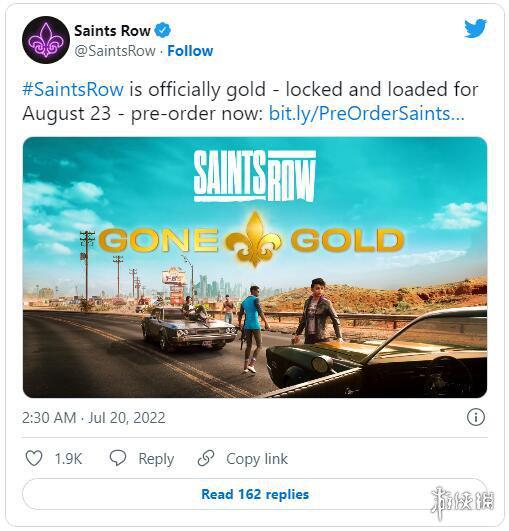
Task: Click the blue verified badge
Action: tap(163, 30)
